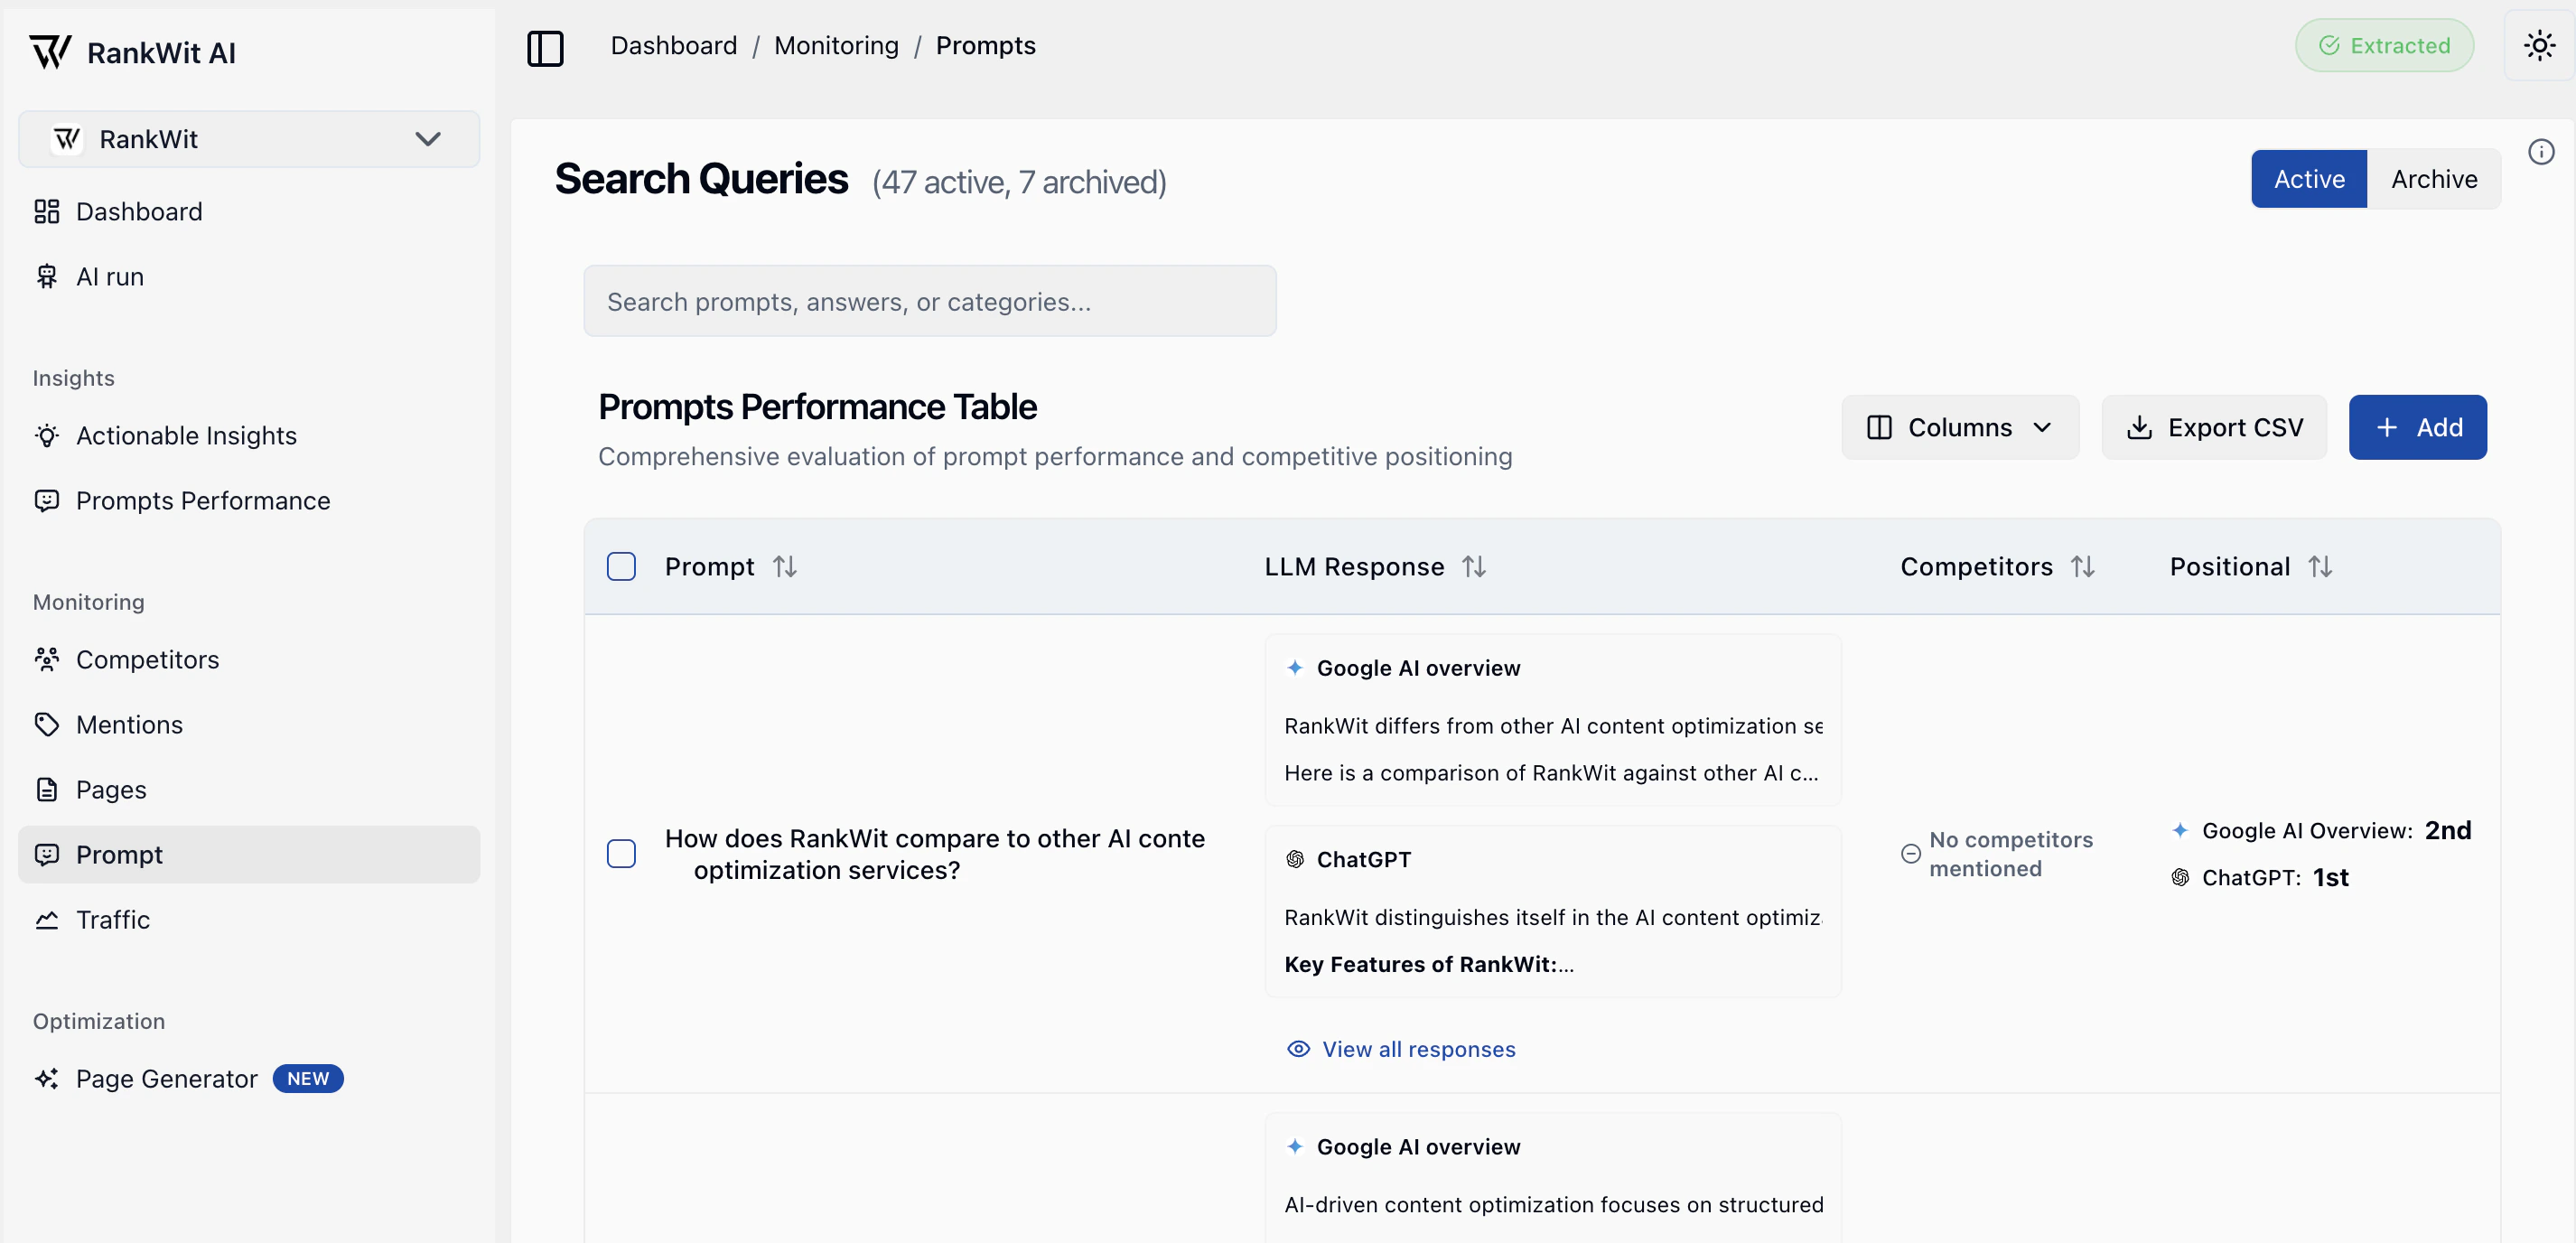Screen dimensions: 2576x1243
Task: Click the Prompts Performance chat icon
Action: point(47,500)
